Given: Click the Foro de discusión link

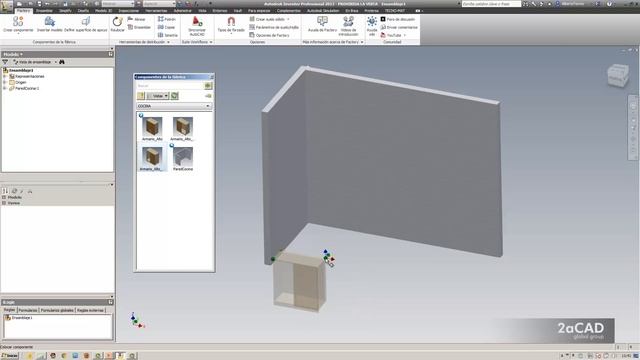Looking at the screenshot, I should coord(398,19).
